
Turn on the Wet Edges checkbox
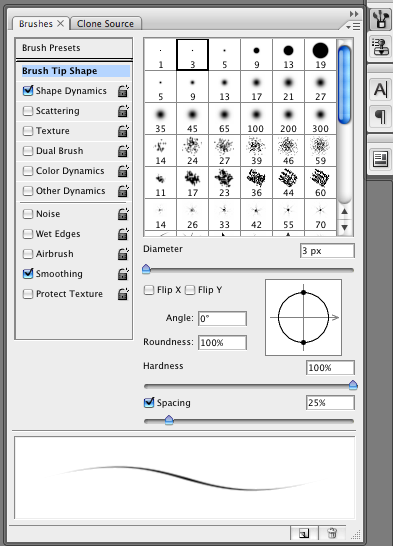[28, 234]
